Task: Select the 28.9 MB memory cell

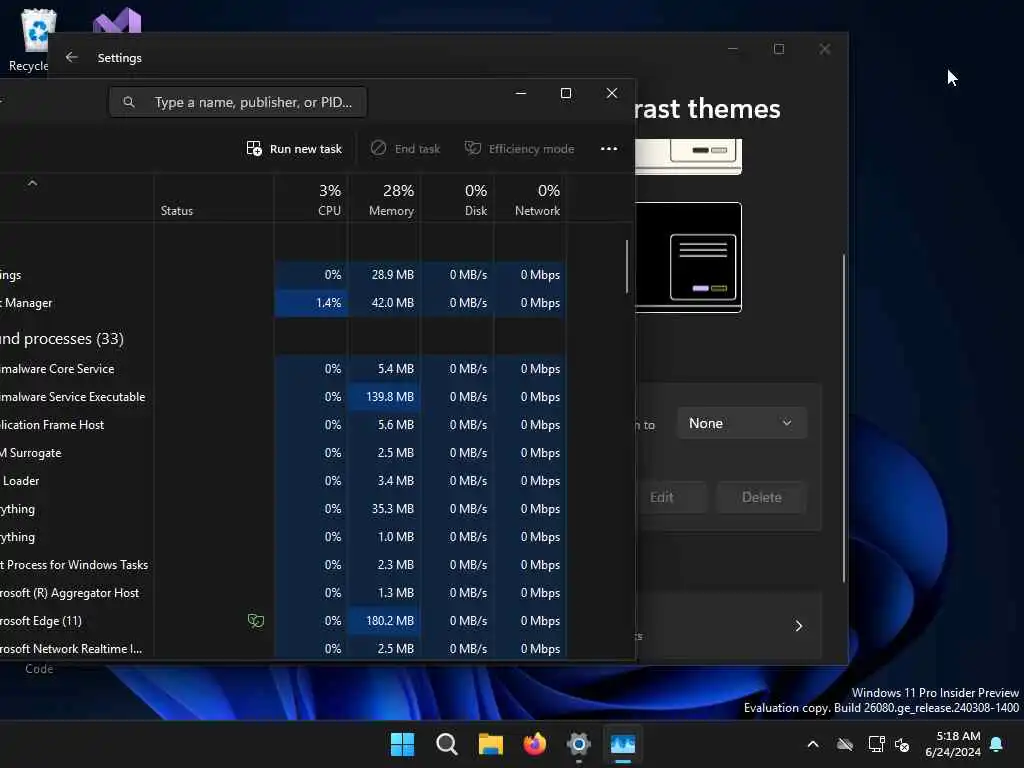Action: pyautogui.click(x=384, y=275)
